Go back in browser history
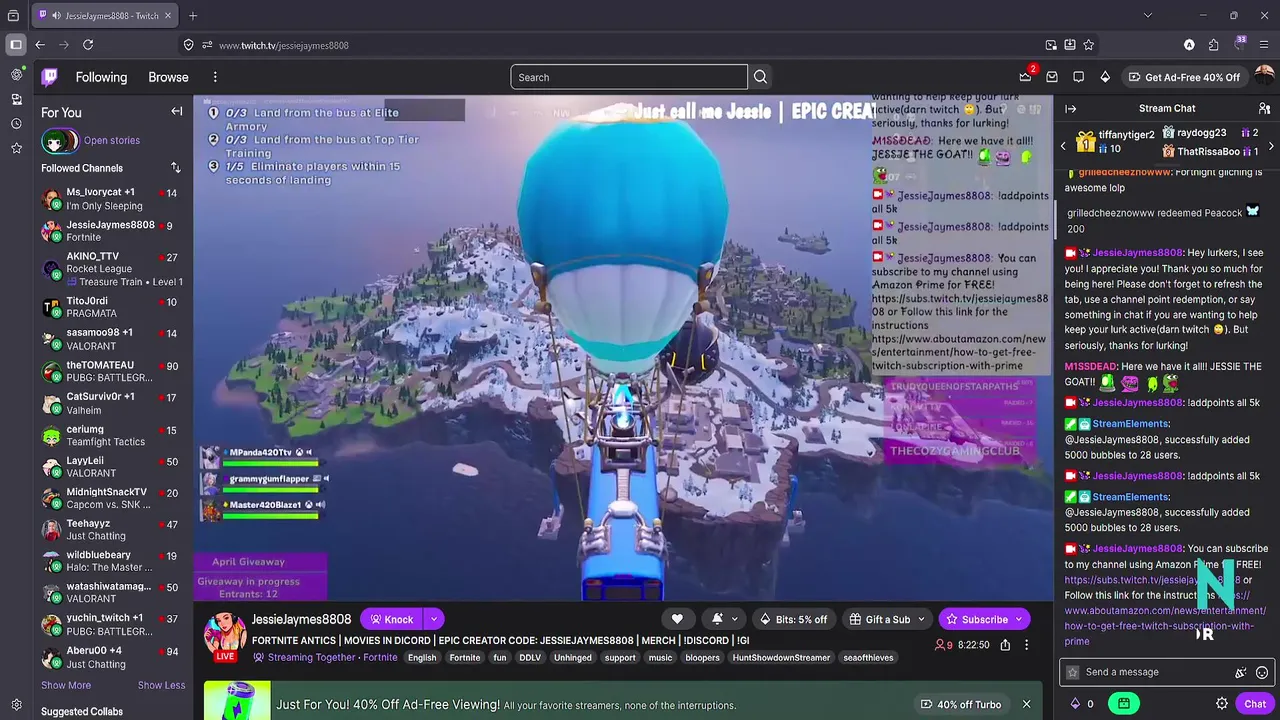1280x720 pixels. (x=40, y=45)
